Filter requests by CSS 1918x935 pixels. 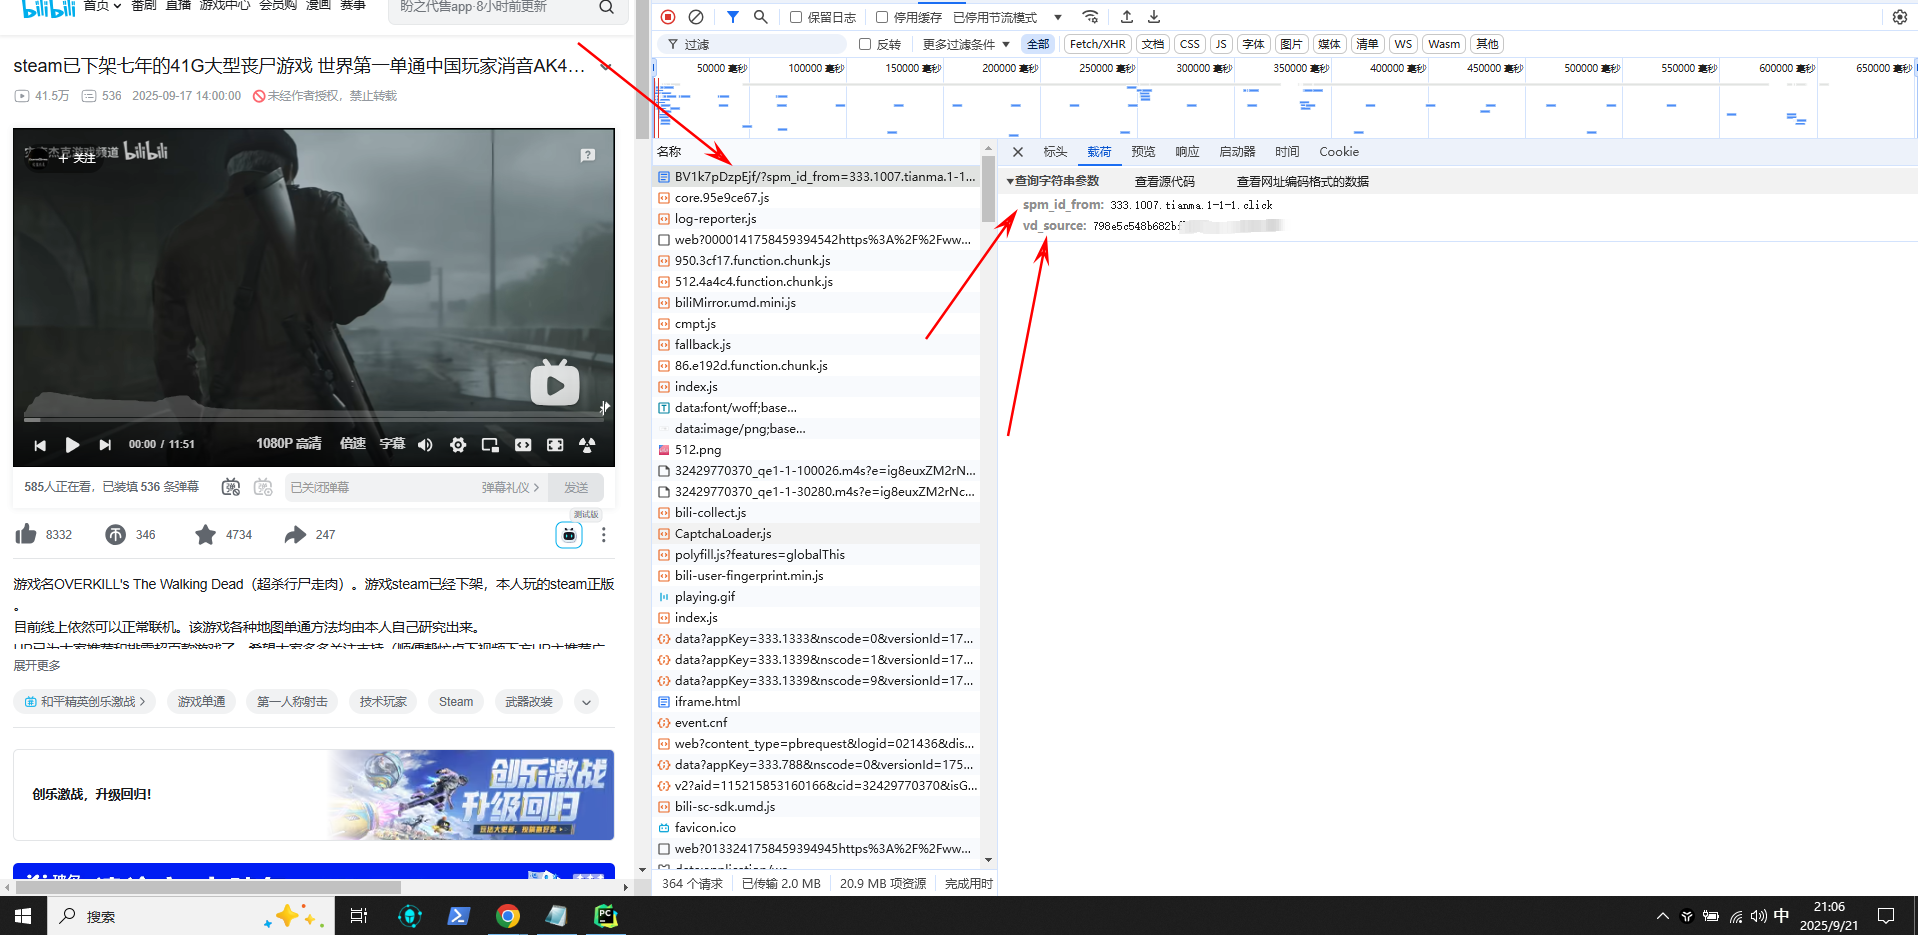[1189, 44]
